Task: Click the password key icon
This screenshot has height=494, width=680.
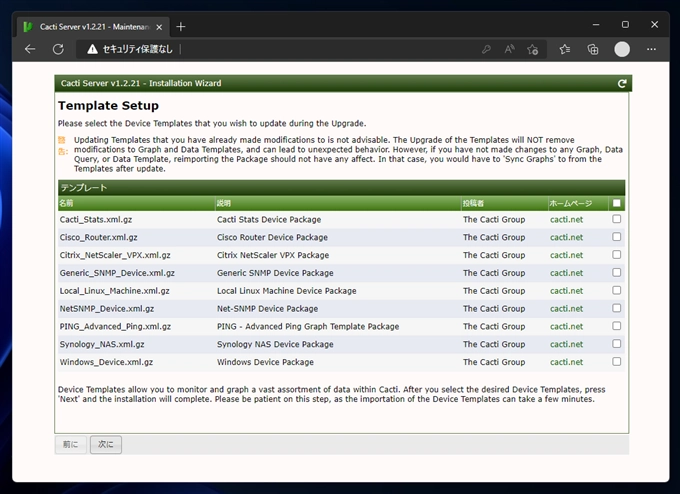Action: coord(486,49)
